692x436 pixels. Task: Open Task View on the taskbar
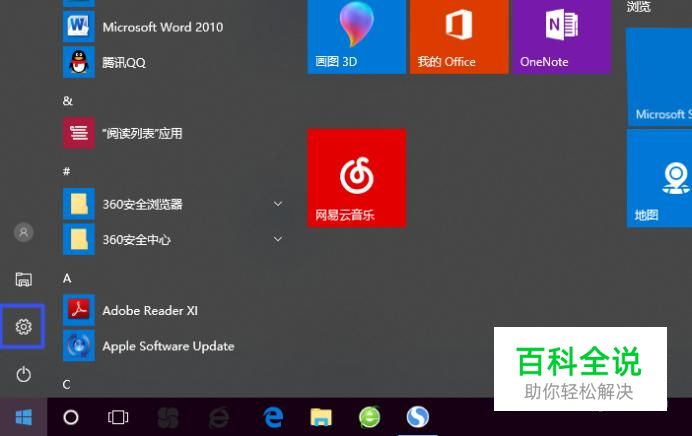pyautogui.click(x=118, y=417)
